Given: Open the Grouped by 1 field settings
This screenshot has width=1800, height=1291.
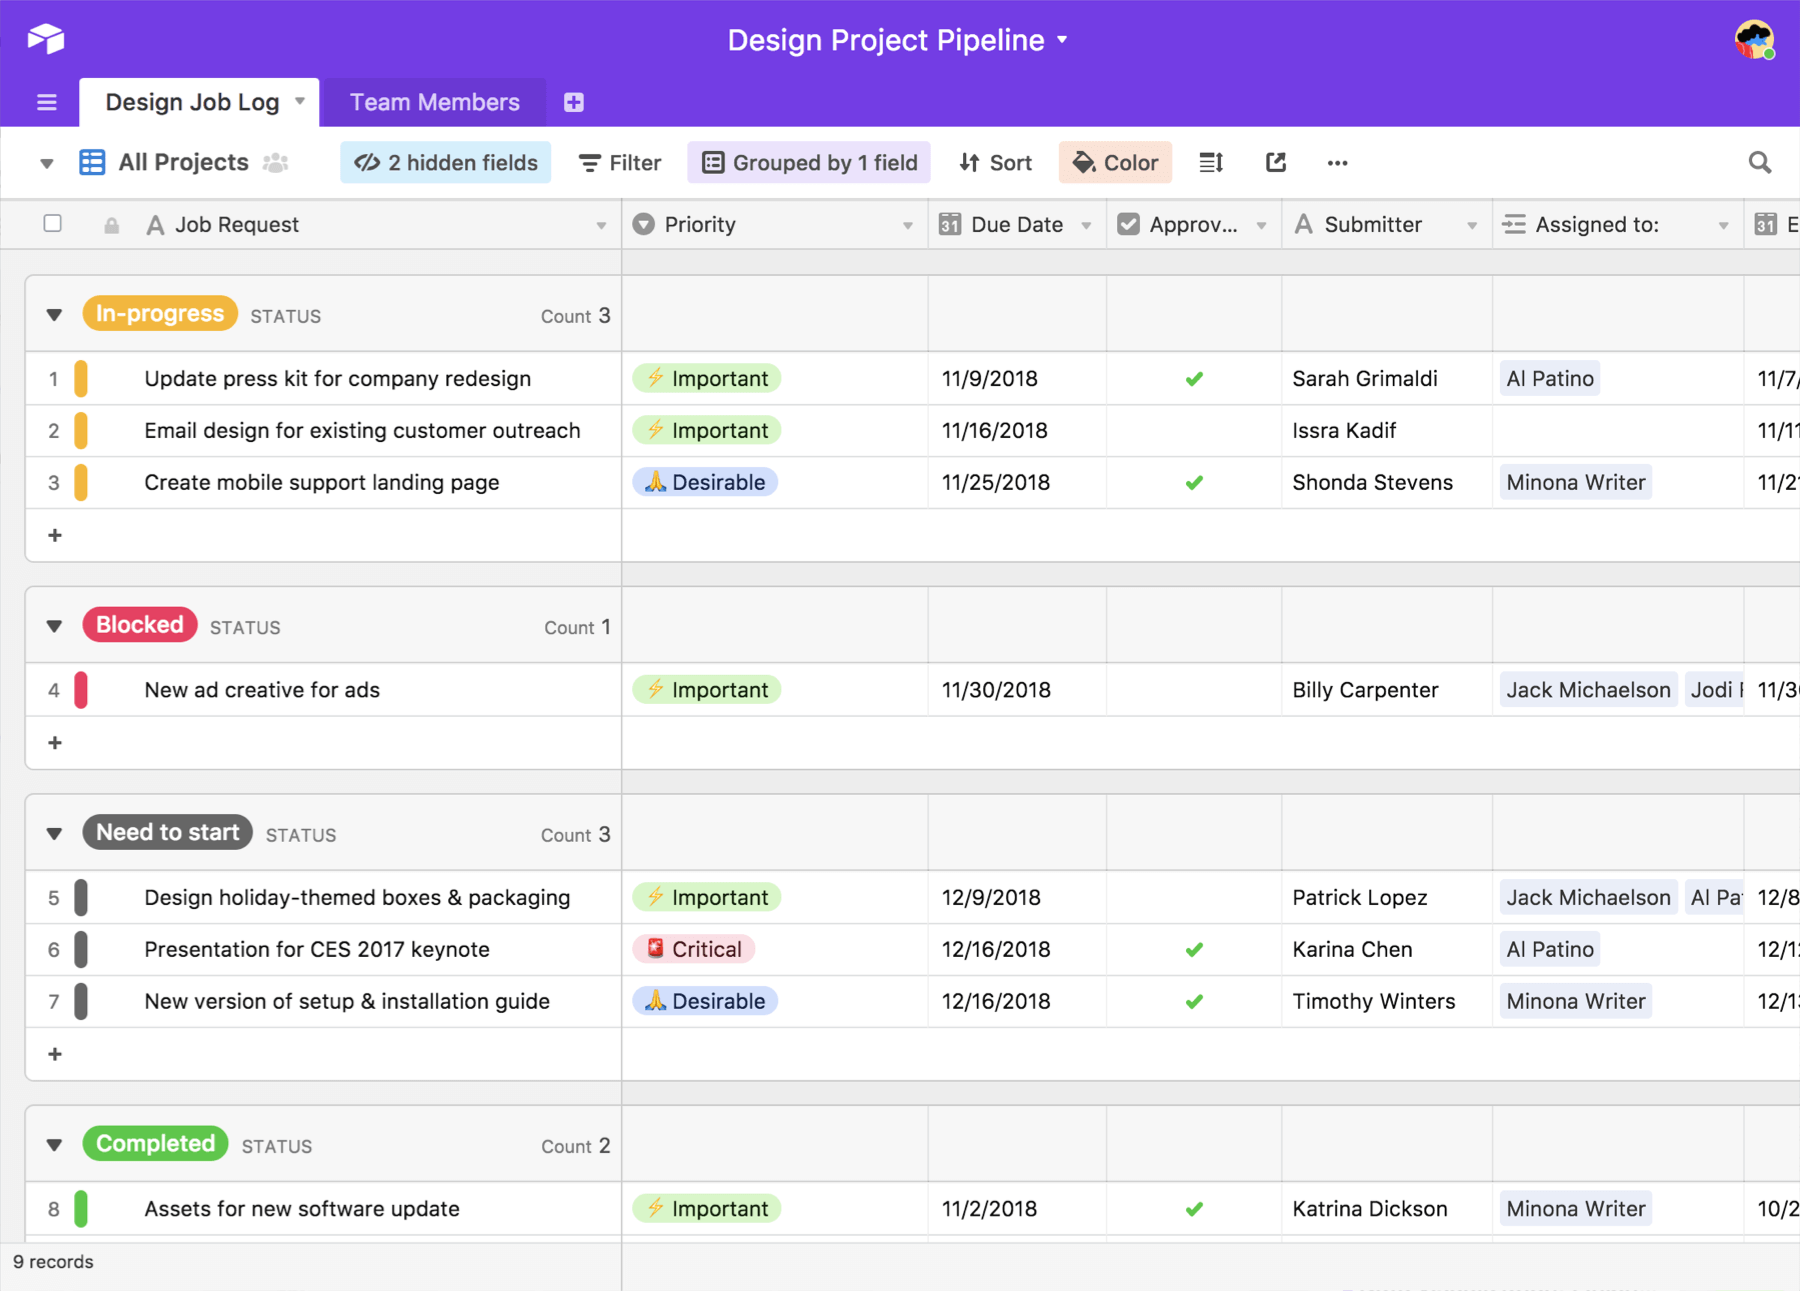Looking at the screenshot, I should click(x=808, y=162).
